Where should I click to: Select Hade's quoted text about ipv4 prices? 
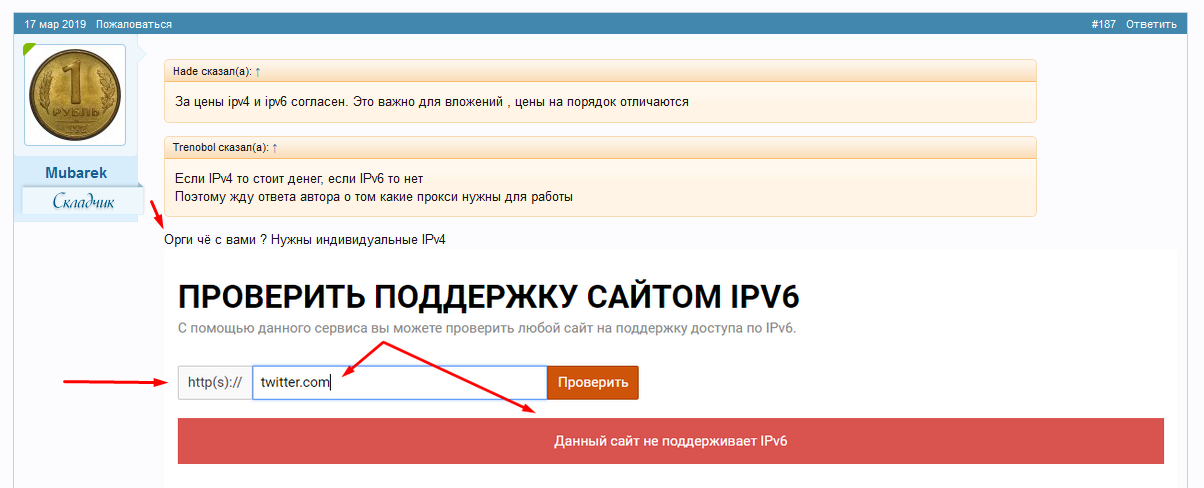tap(431, 102)
